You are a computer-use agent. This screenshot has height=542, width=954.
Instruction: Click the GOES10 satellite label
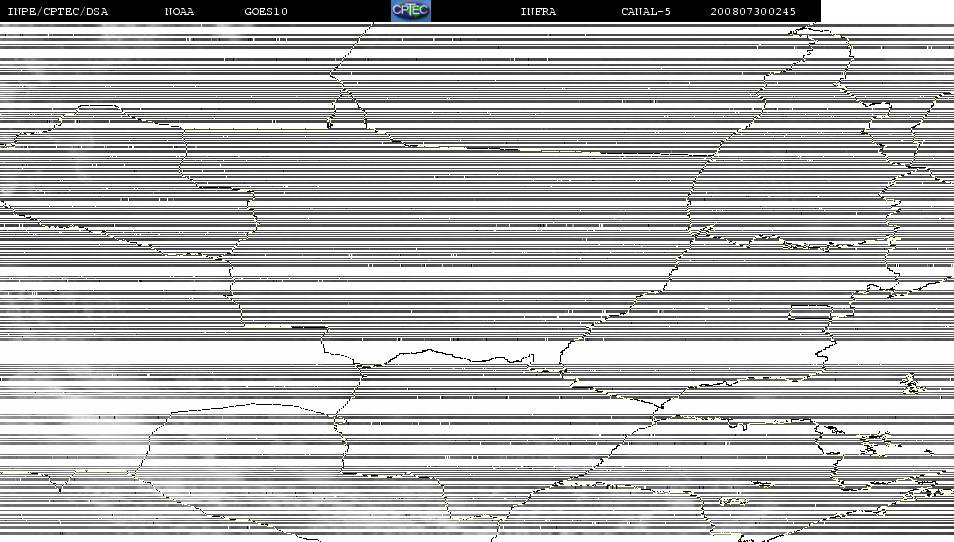[x=266, y=12]
